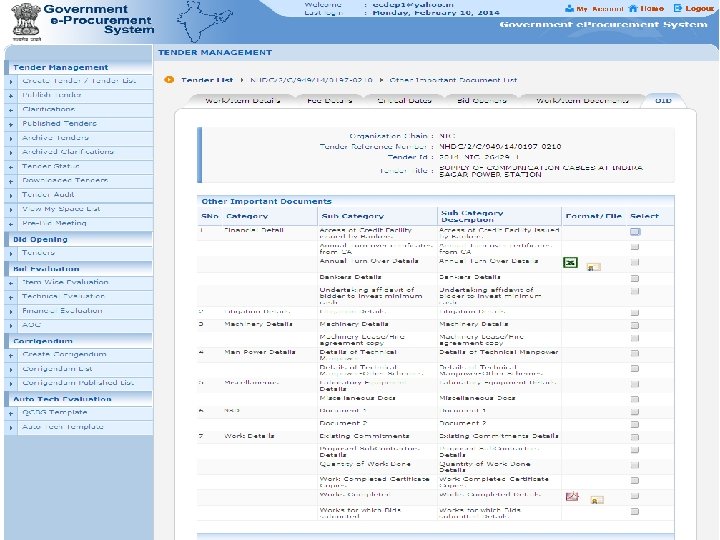Open the Bid Openers tab

coord(482,101)
